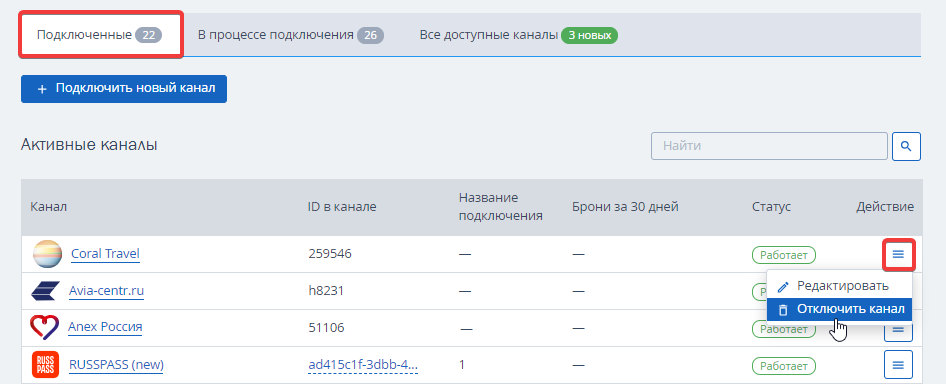Open the Anex Россия channel link
Screen dimensions: 946x384
coord(105,327)
